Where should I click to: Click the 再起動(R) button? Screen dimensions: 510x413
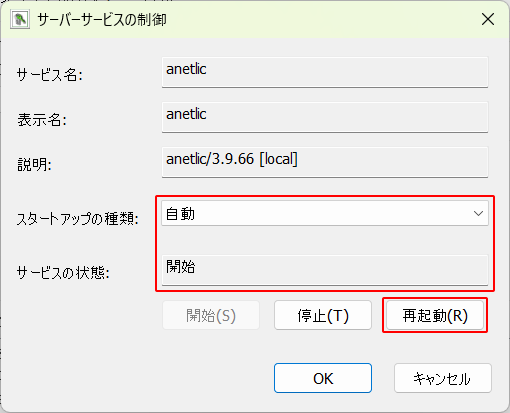(x=435, y=315)
